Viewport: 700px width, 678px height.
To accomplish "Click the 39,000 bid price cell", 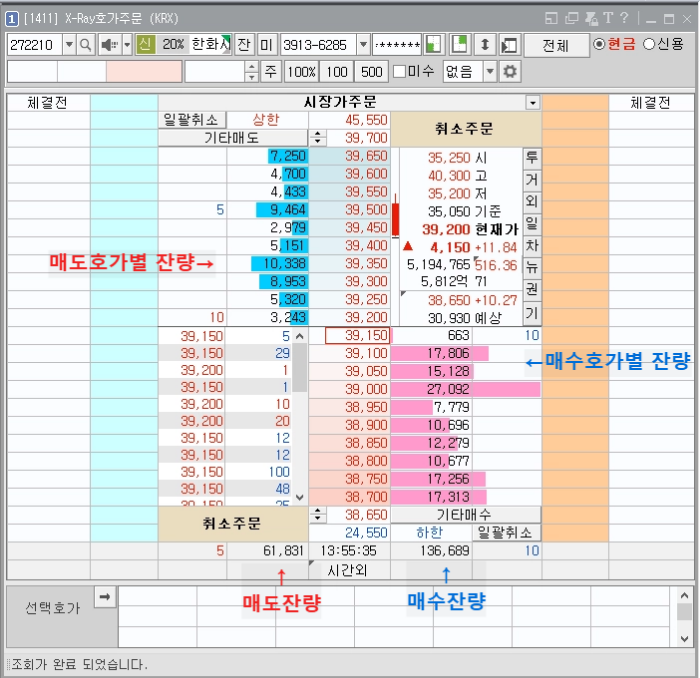I will 350,389.
